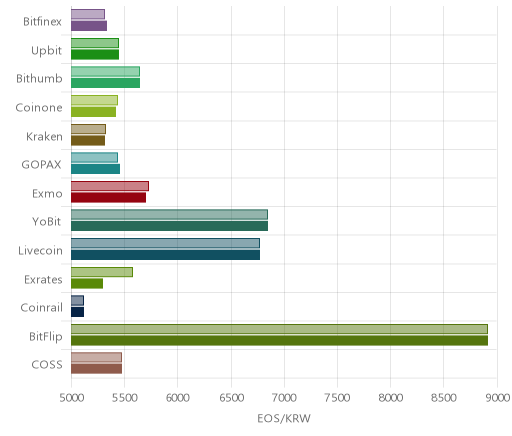The image size is (512, 436).
Task: Click the BitFlip axis label
Action: (46, 336)
